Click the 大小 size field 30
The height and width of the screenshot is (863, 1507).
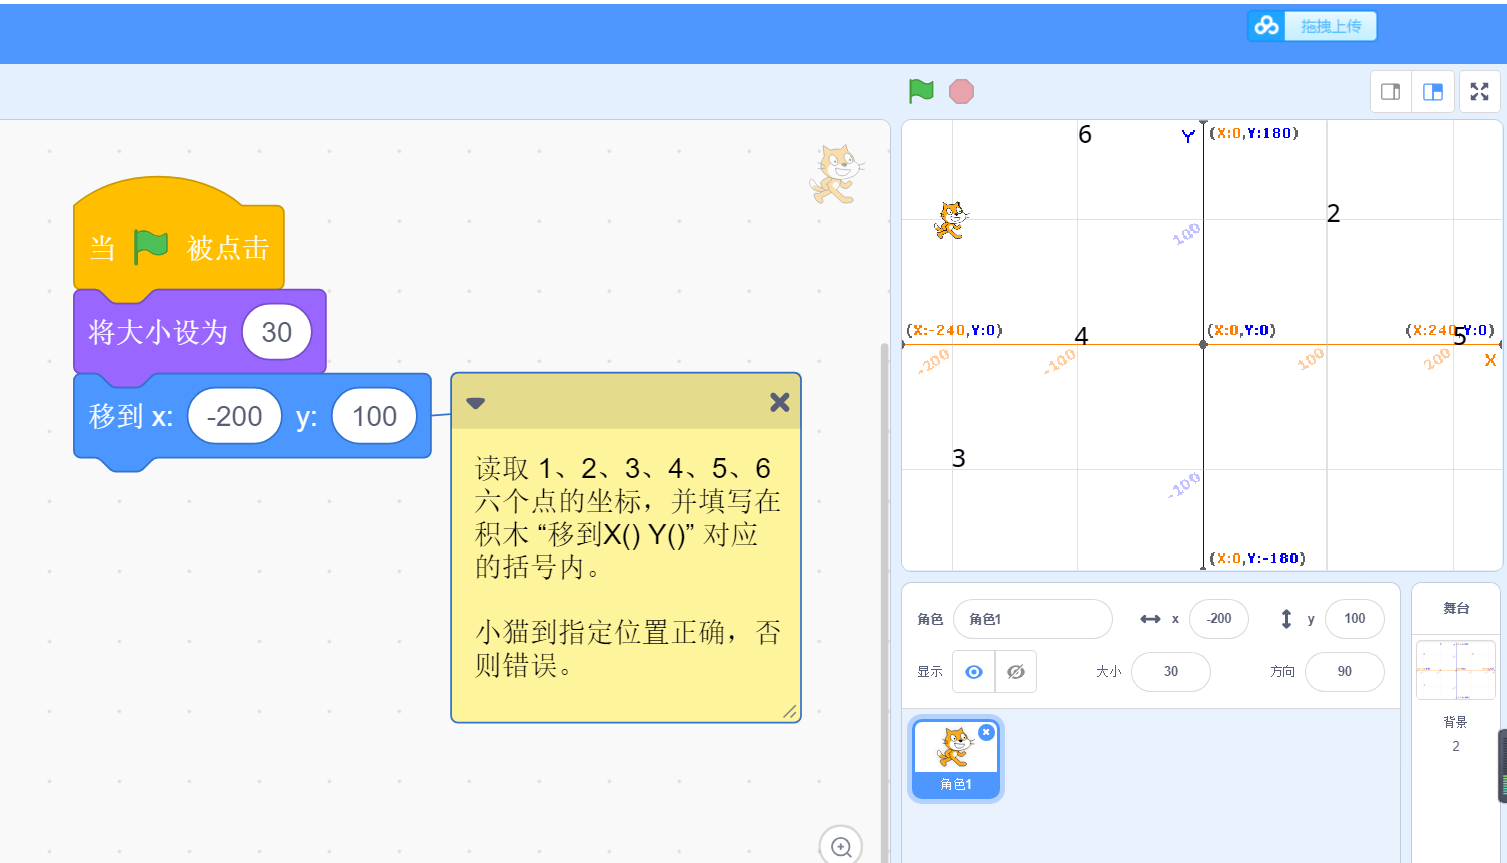[1171, 672]
